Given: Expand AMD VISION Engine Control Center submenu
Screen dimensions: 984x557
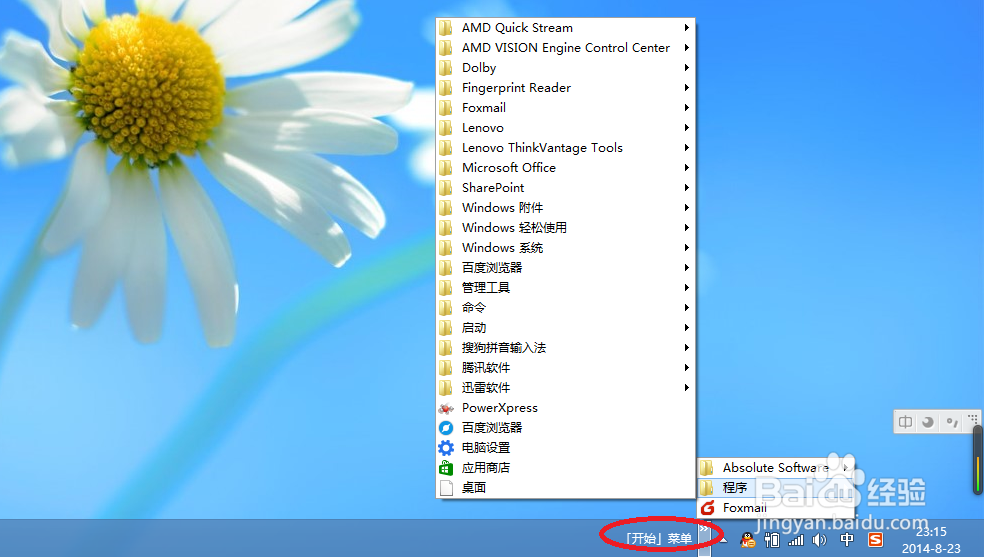Looking at the screenshot, I should [565, 48].
